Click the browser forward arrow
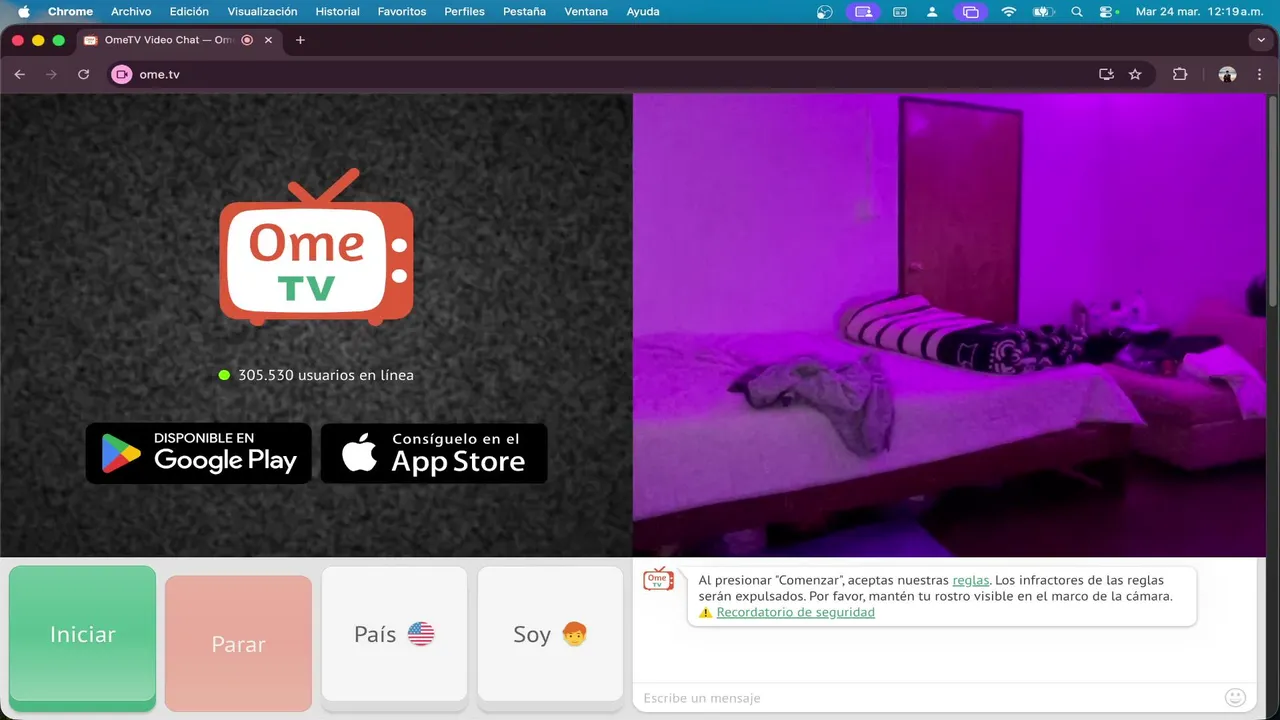This screenshot has height=720, width=1280. pos(51,74)
